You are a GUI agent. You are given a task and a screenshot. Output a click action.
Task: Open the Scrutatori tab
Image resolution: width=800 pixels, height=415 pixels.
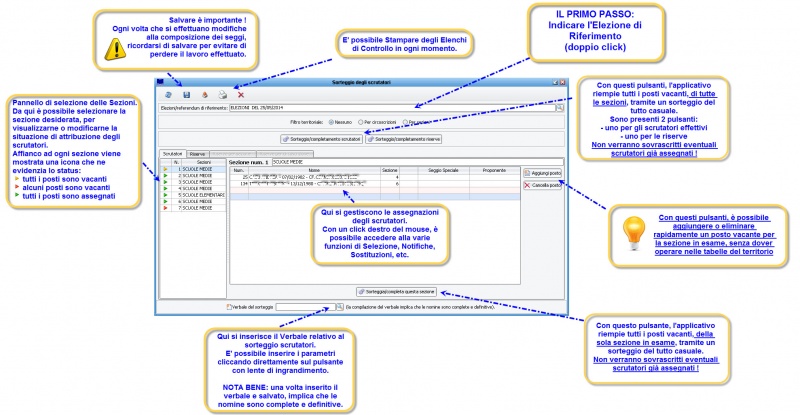pyautogui.click(x=172, y=154)
